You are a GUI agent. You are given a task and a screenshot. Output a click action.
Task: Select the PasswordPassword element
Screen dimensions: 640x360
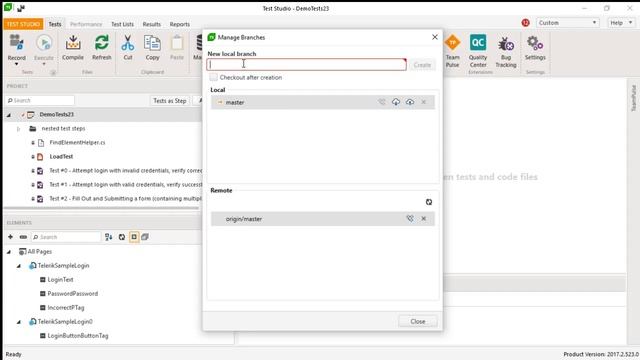(x=73, y=293)
